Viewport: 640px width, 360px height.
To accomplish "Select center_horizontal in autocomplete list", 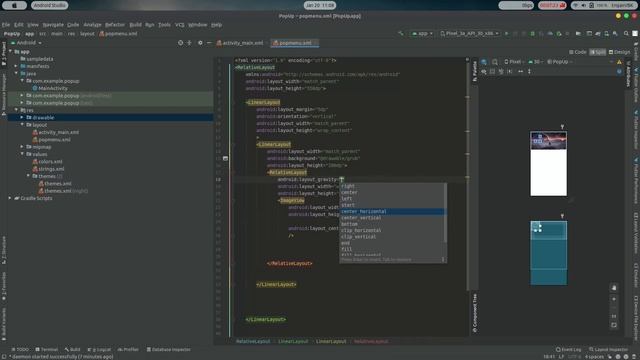I will click(x=393, y=211).
